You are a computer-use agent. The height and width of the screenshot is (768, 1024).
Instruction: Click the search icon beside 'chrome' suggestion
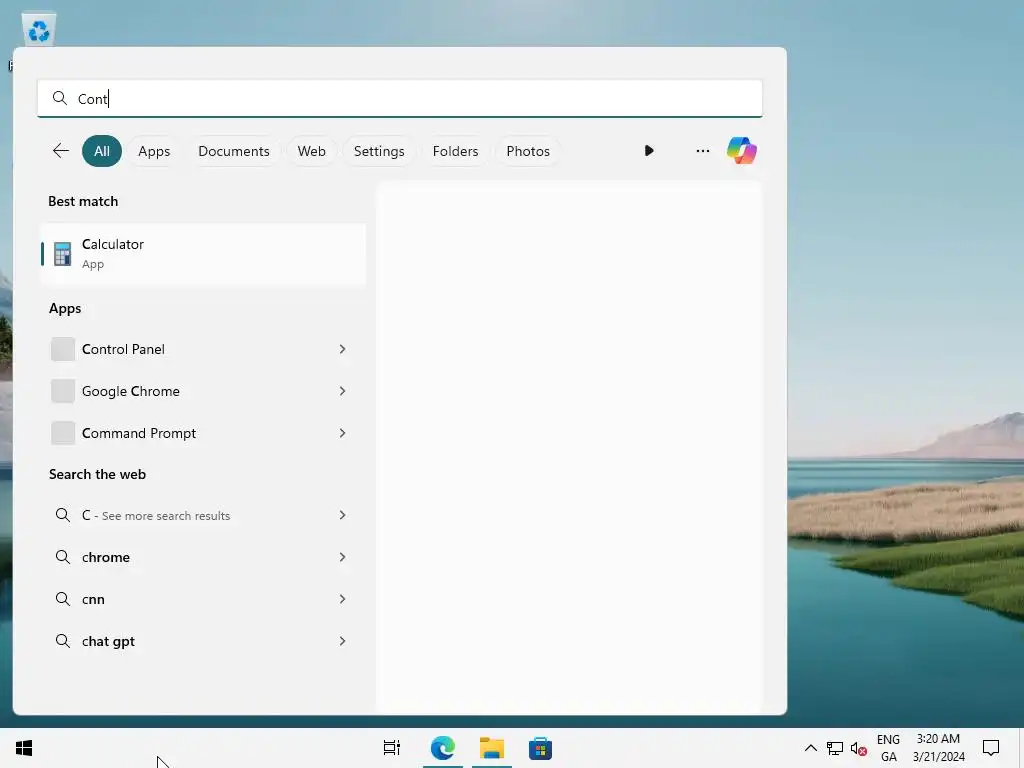click(x=63, y=557)
